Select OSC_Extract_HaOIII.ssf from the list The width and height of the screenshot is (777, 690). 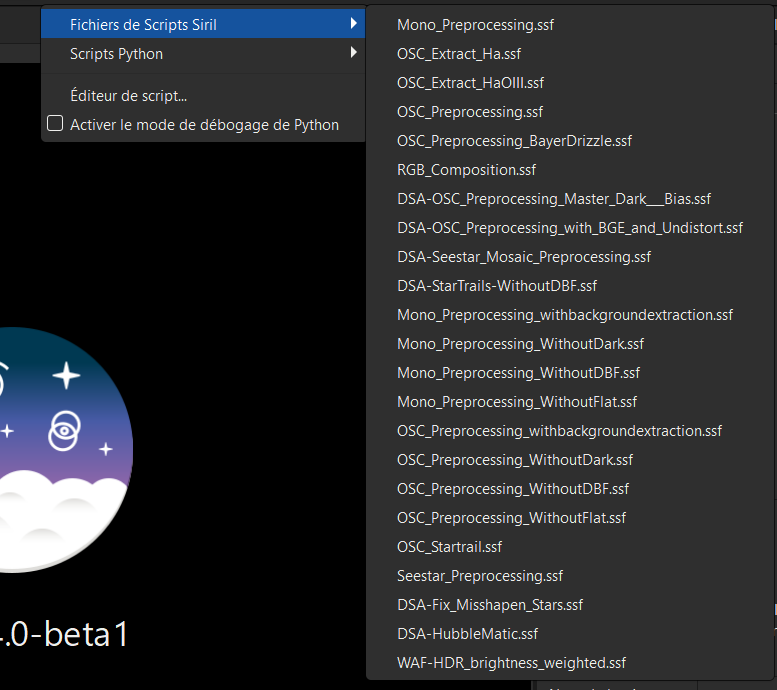(x=470, y=82)
